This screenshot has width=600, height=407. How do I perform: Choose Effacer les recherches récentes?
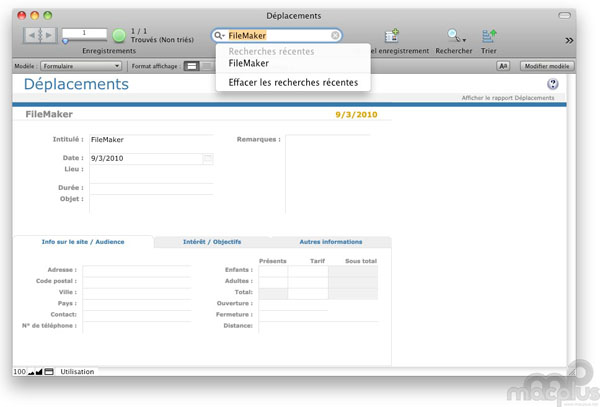click(x=293, y=82)
